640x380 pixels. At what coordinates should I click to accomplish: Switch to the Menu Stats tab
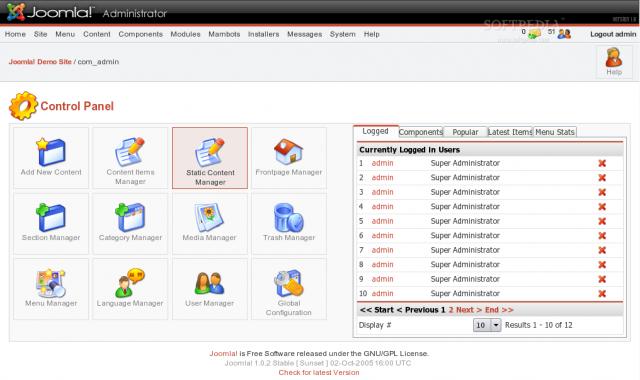[555, 132]
